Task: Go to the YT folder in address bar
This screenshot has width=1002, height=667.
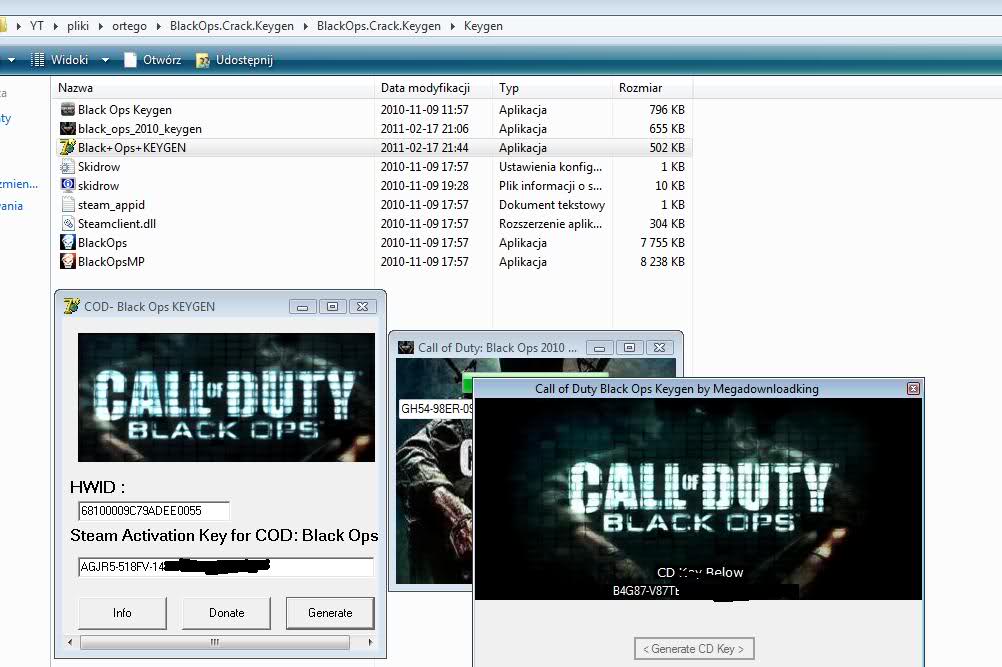Action: point(36,26)
